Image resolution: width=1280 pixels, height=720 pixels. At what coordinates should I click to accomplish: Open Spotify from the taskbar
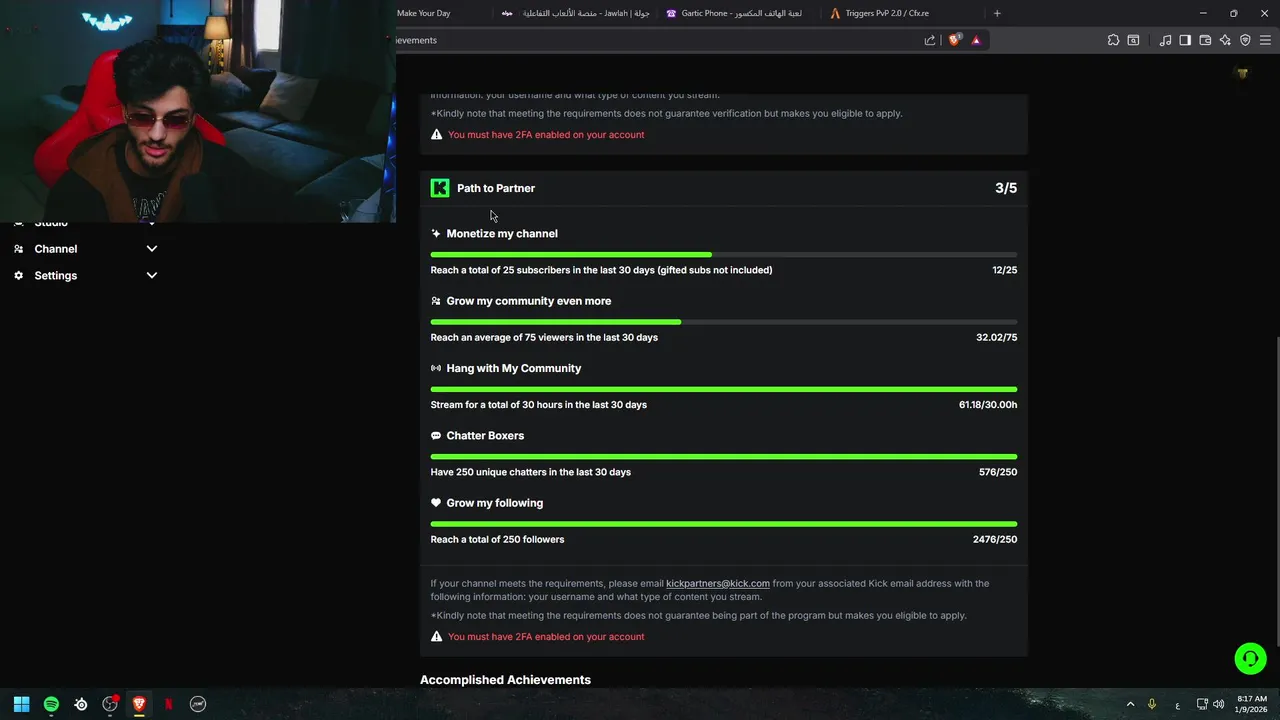click(51, 704)
